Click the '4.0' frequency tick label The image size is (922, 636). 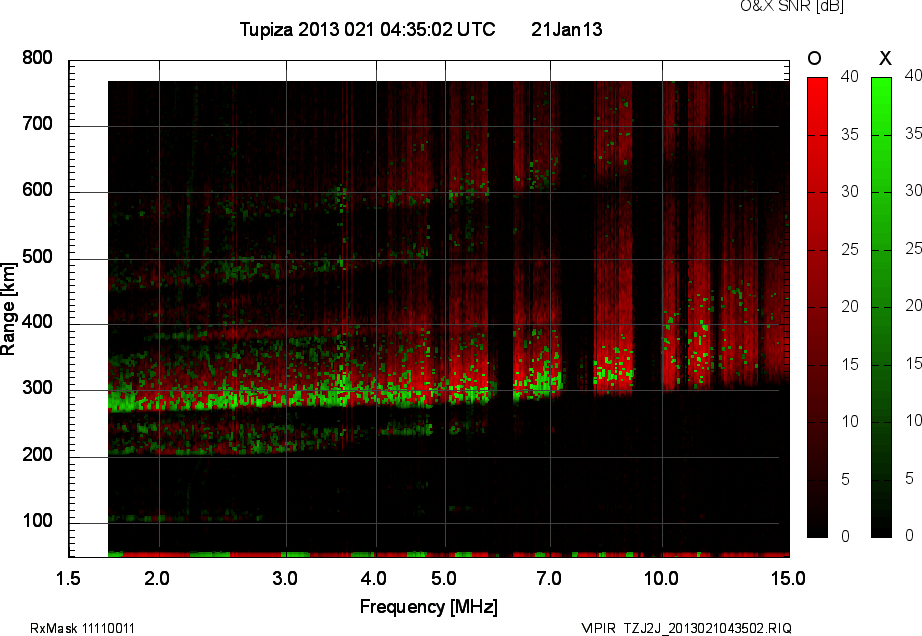click(373, 578)
